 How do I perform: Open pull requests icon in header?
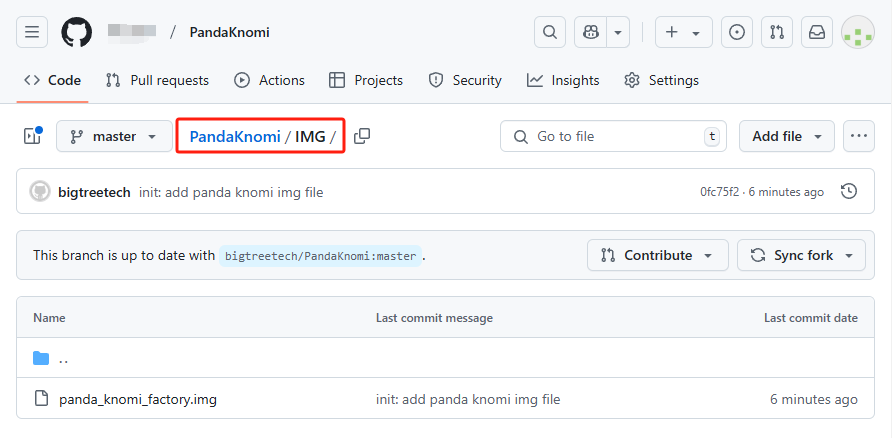pos(777,32)
